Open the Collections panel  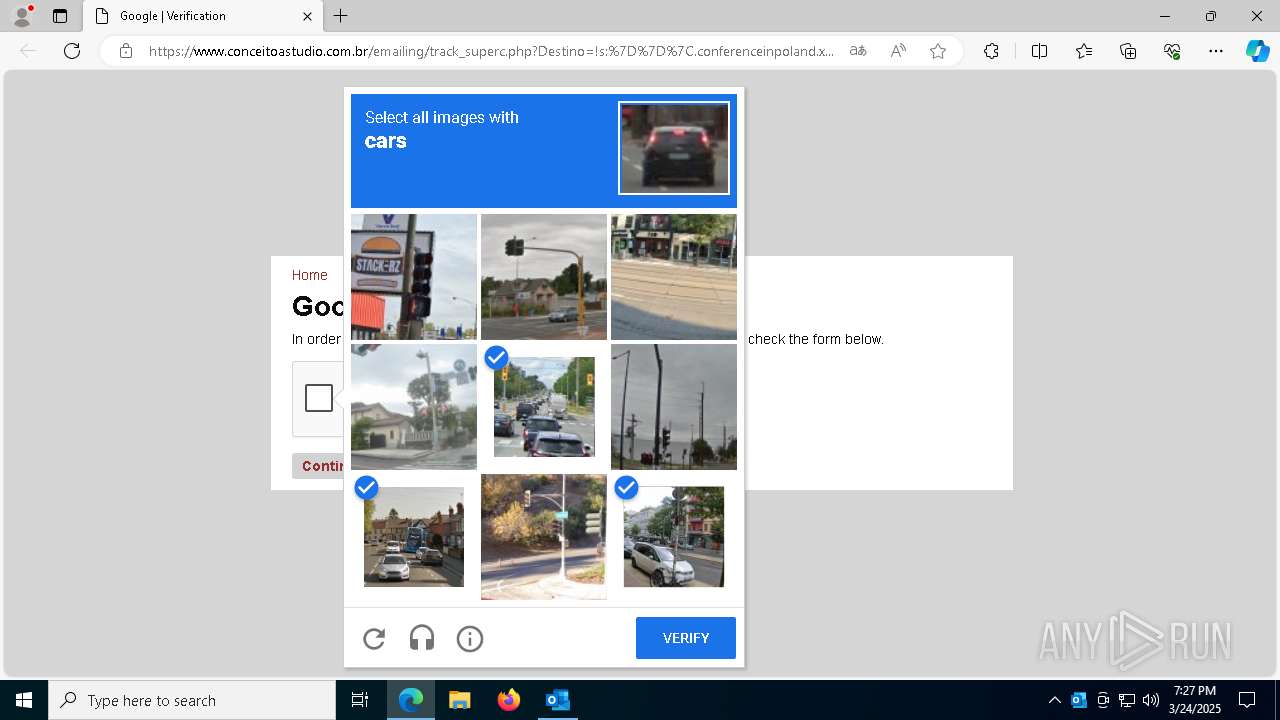click(1128, 51)
